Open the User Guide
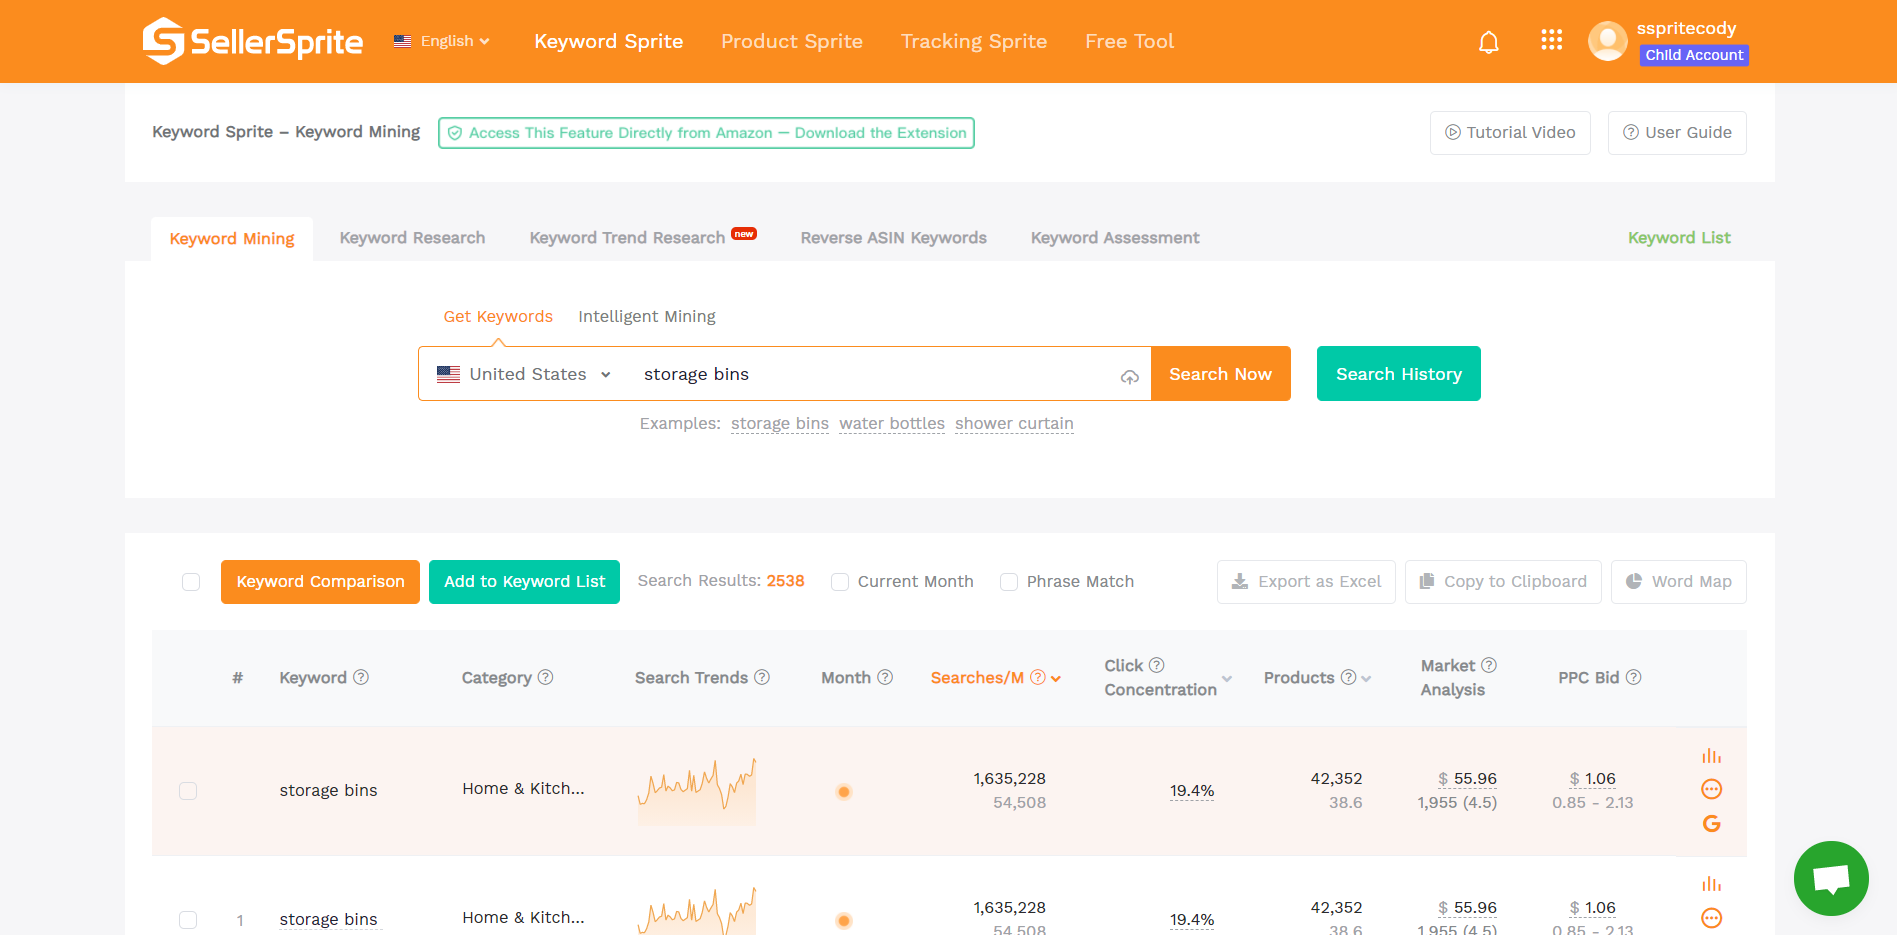 click(1677, 133)
